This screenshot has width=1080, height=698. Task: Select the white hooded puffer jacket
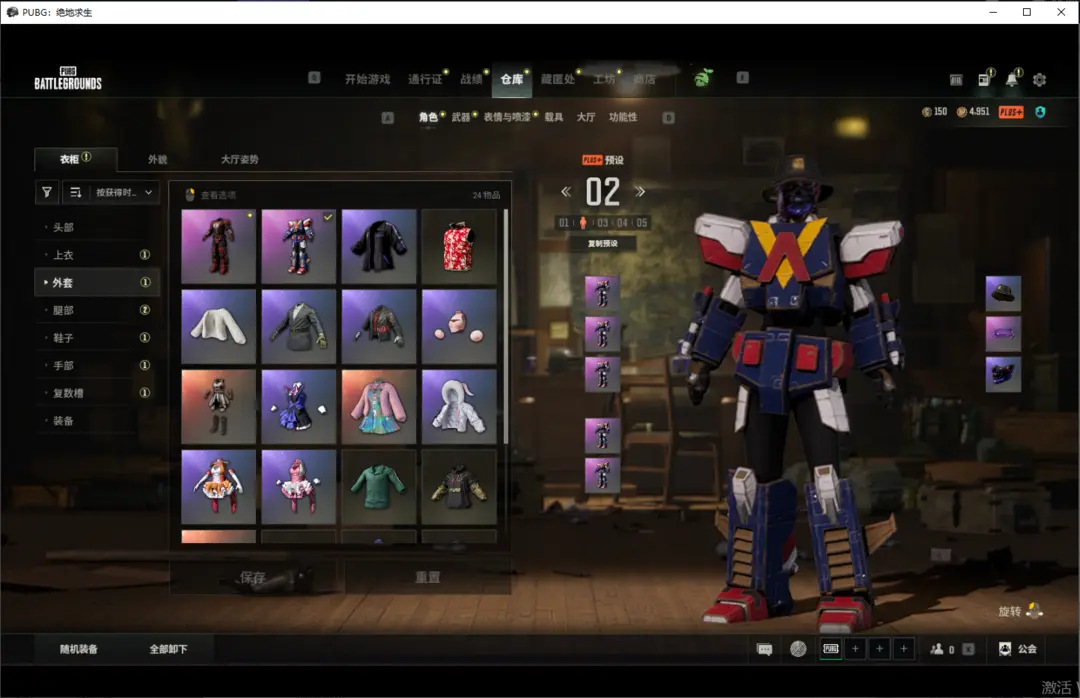click(x=459, y=407)
